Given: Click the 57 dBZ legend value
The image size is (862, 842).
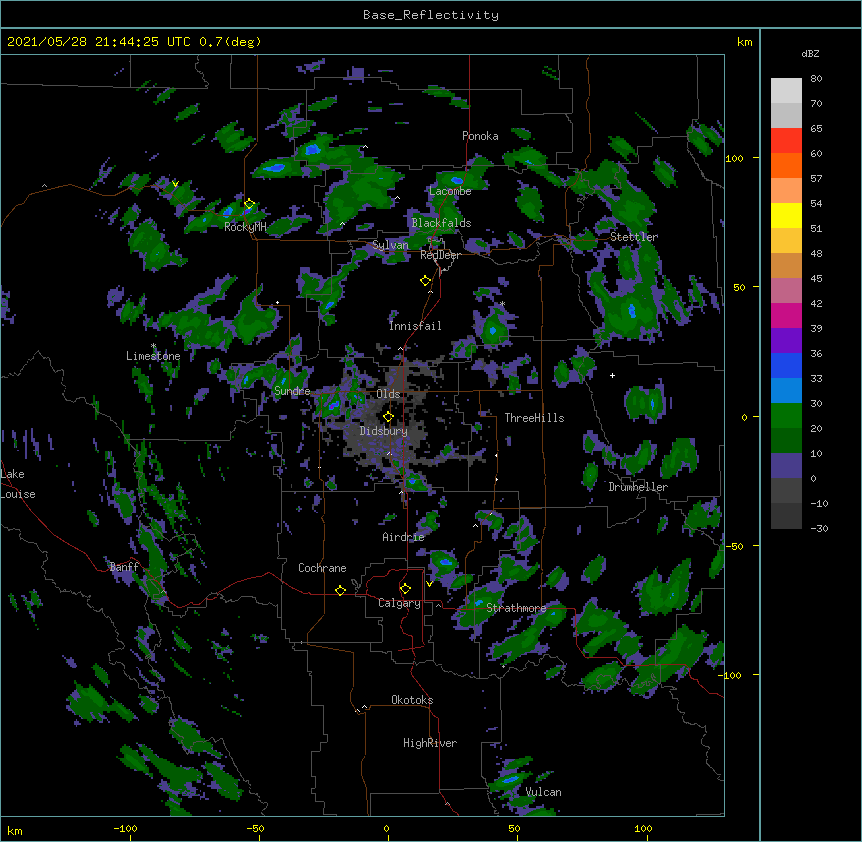Looking at the screenshot, I should point(816,179).
